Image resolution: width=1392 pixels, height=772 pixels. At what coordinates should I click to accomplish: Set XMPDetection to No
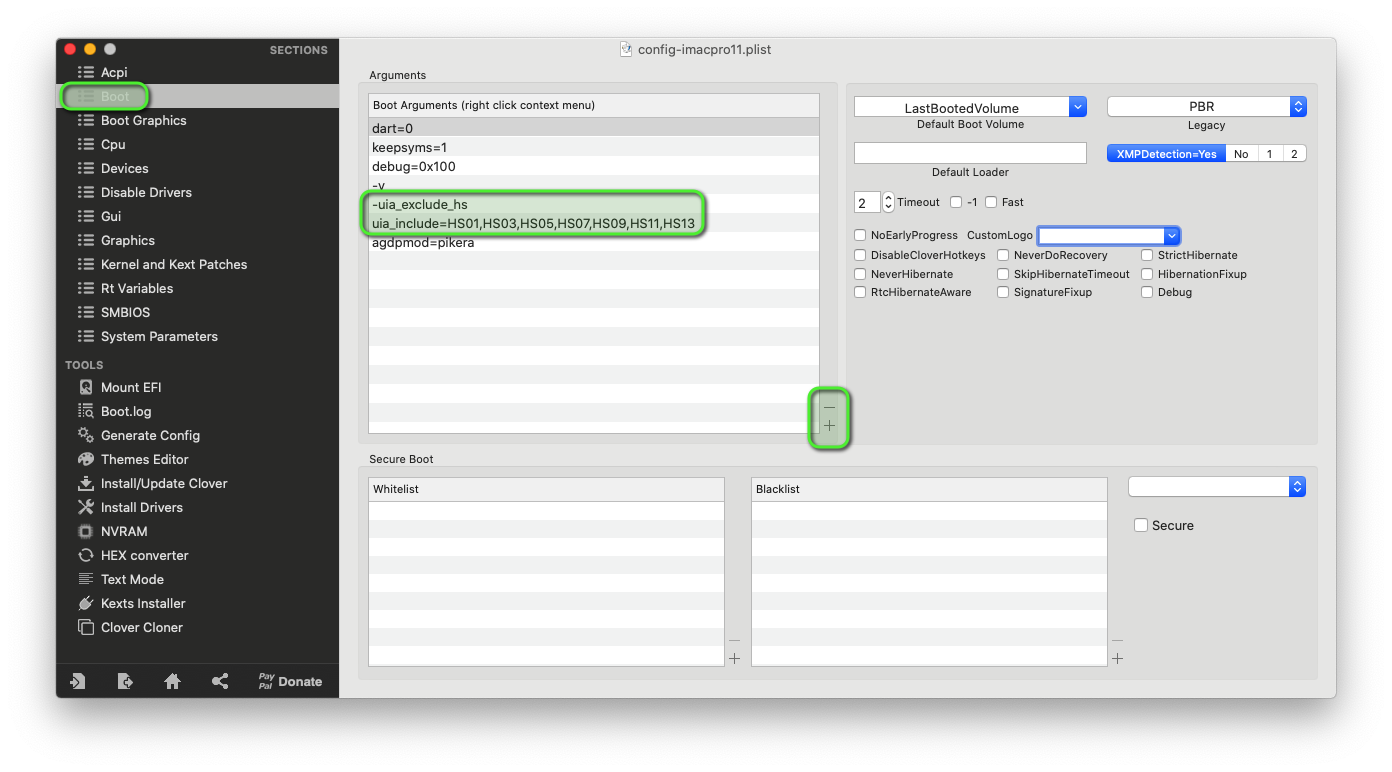click(1241, 154)
